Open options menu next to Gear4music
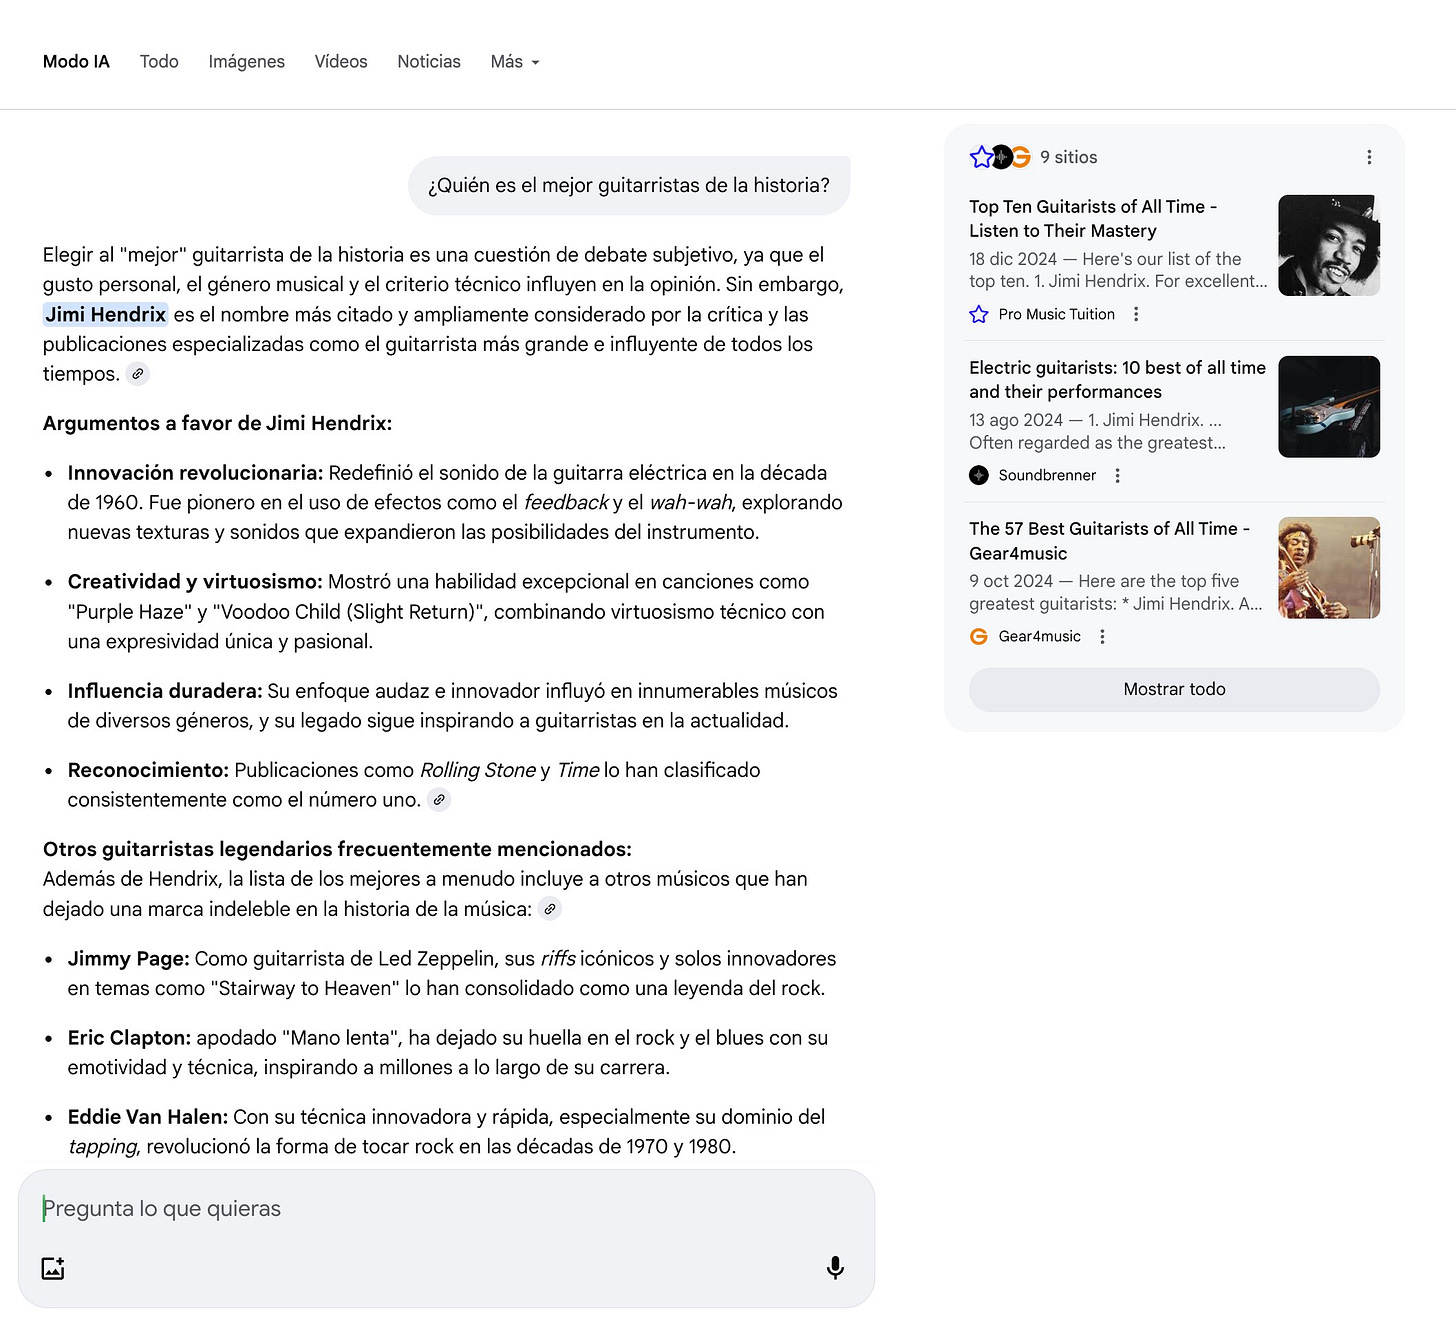This screenshot has height=1324, width=1456. point(1103,636)
